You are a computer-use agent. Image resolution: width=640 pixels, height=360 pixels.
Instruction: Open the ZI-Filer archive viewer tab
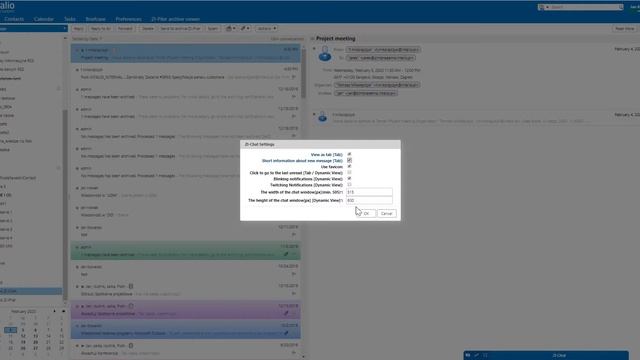pyautogui.click(x=176, y=19)
